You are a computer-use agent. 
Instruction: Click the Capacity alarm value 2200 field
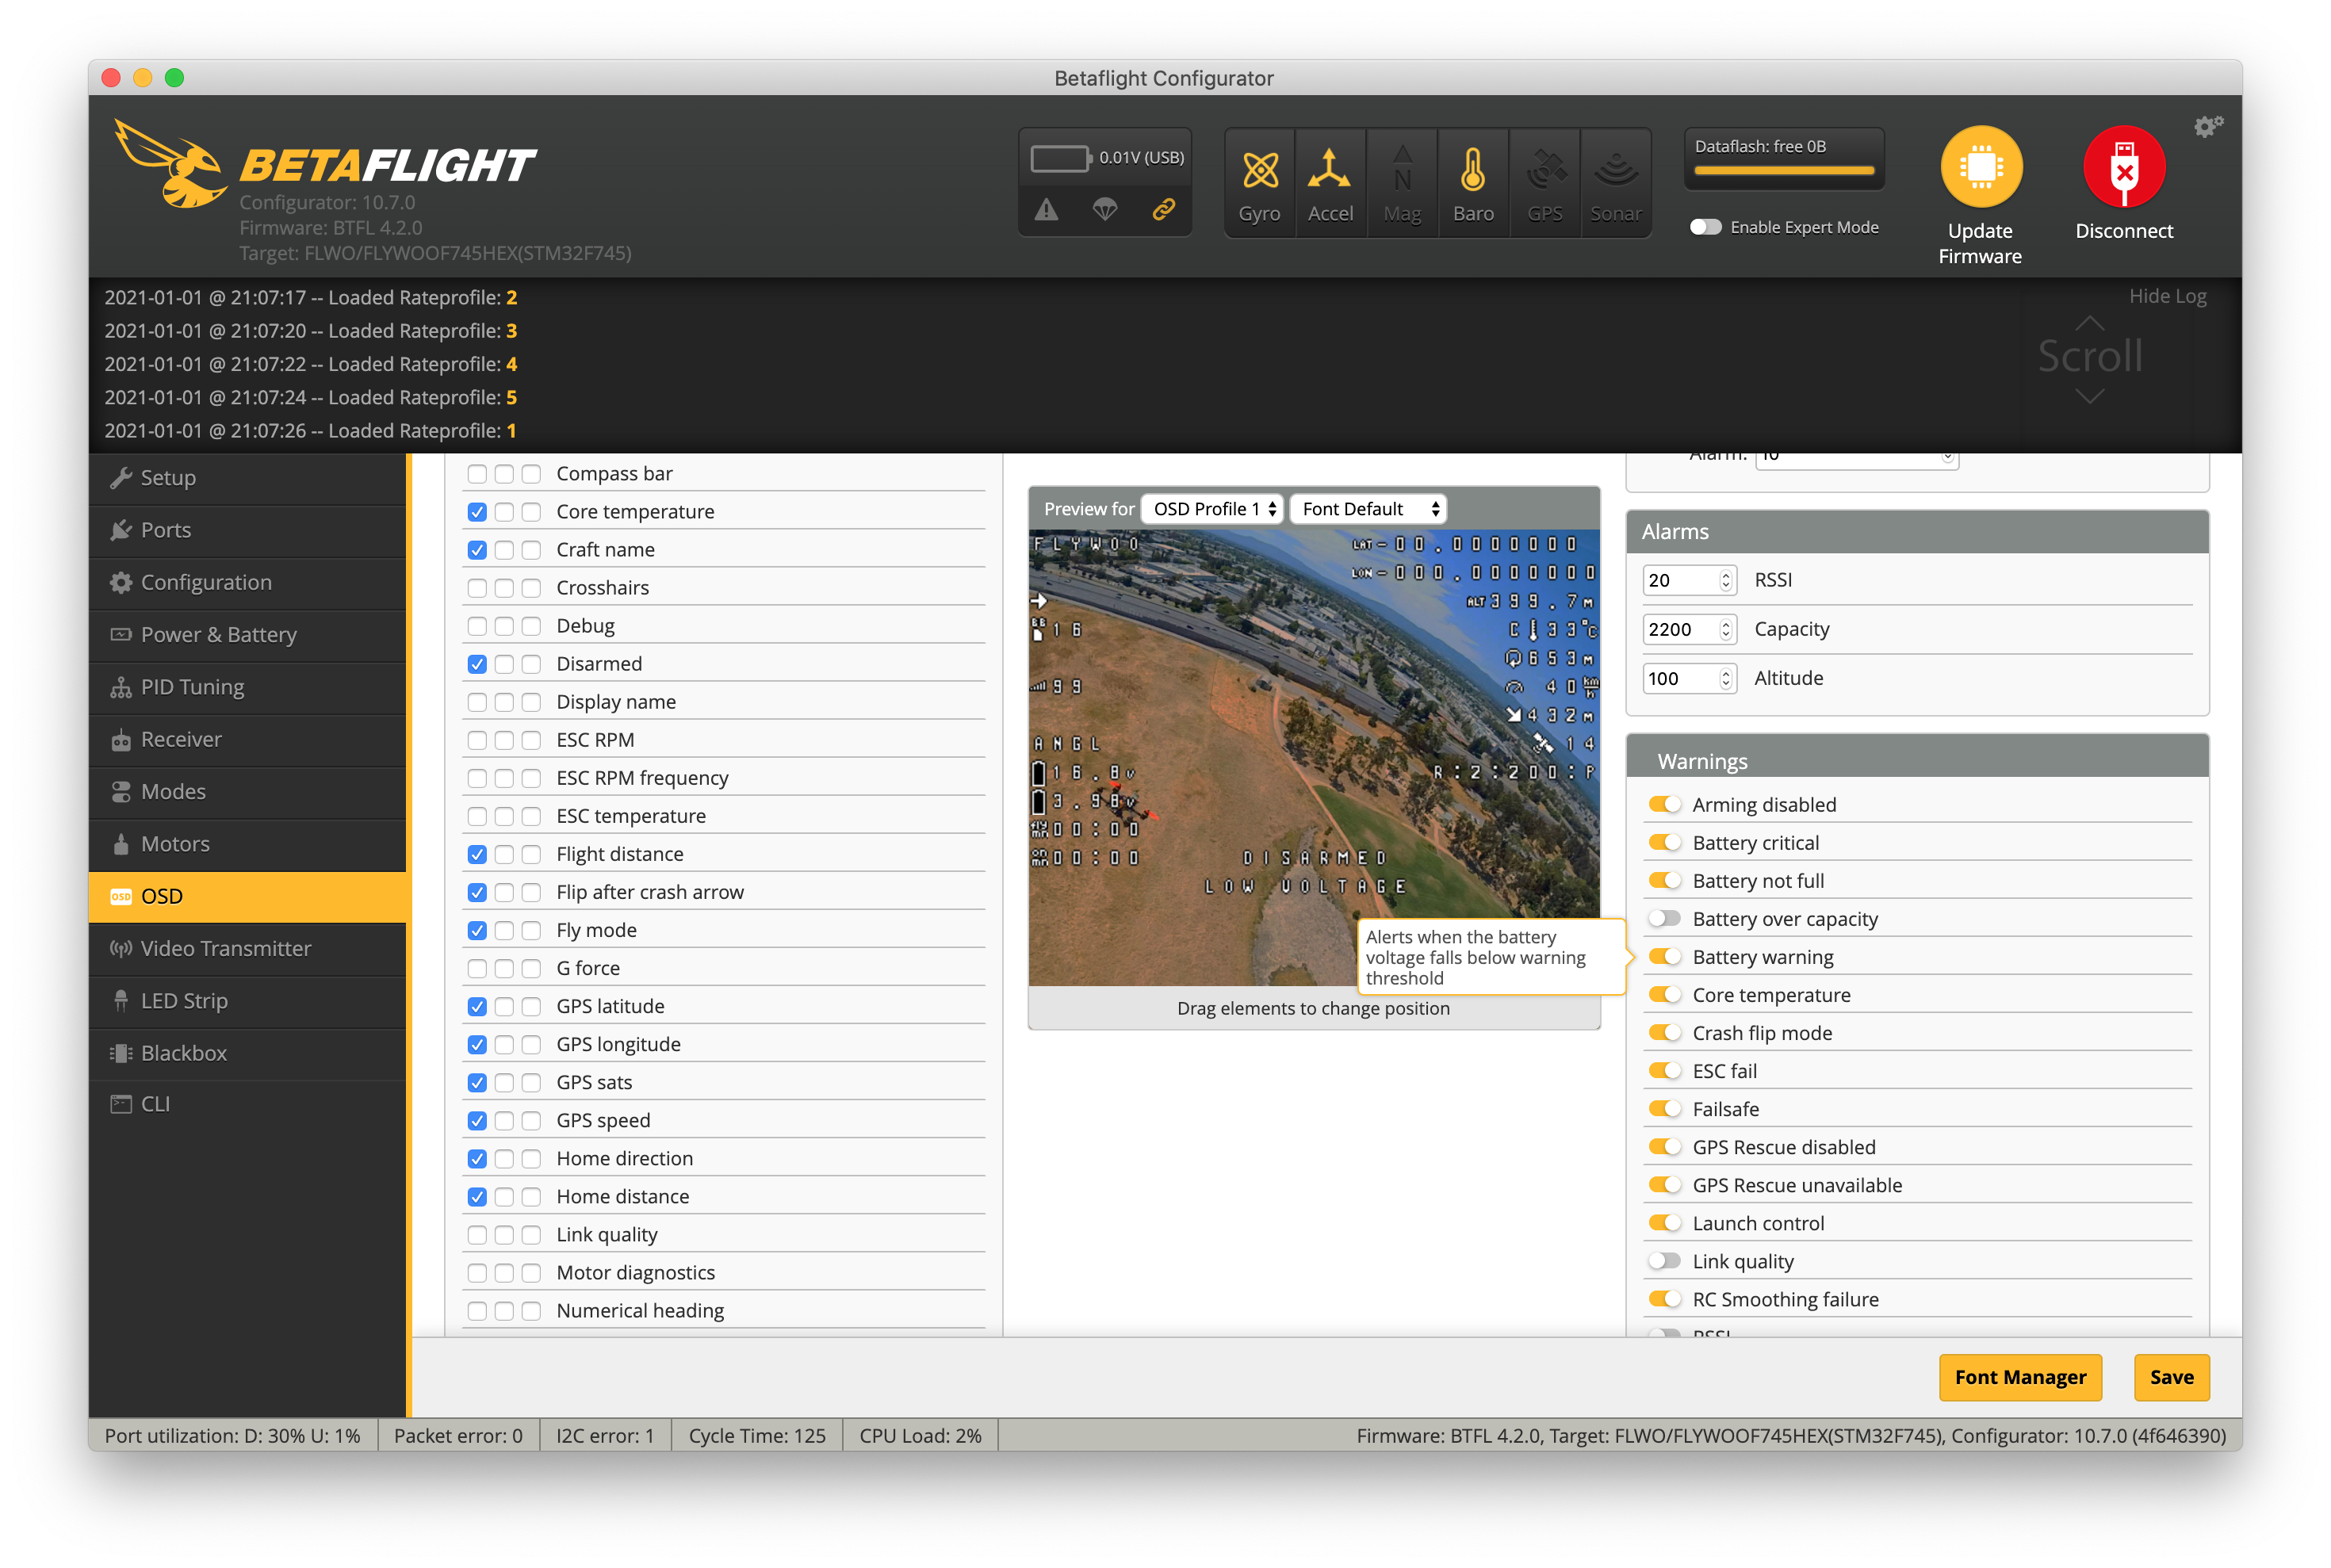coord(1689,629)
